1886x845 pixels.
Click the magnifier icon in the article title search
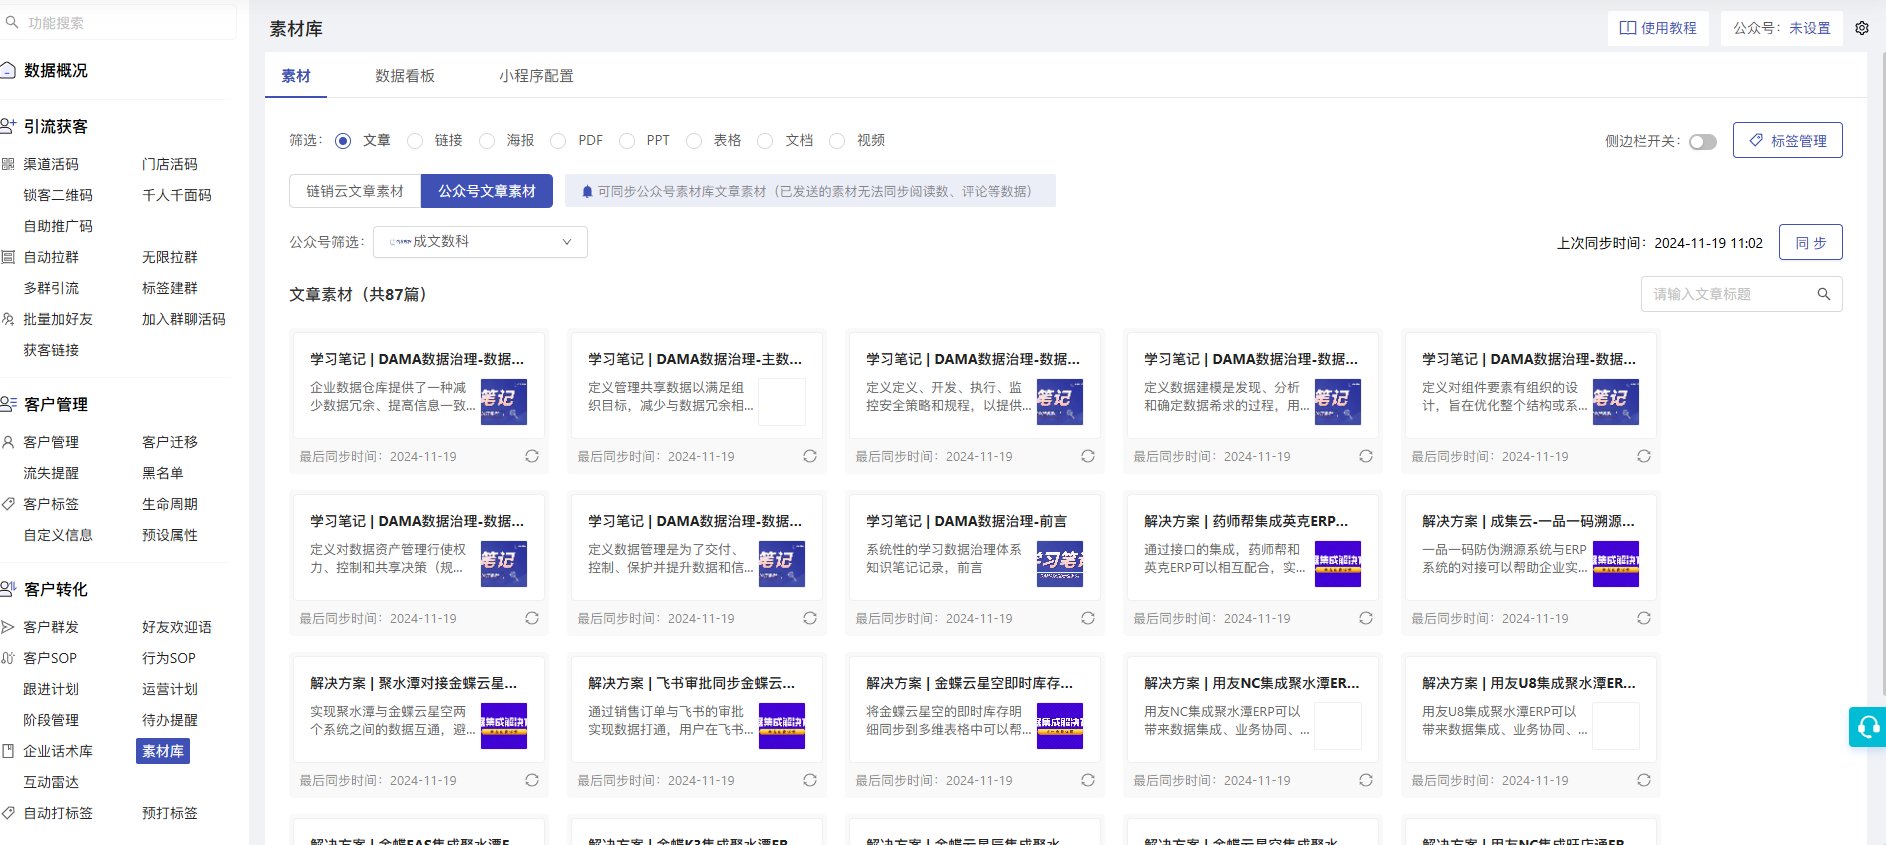1824,294
